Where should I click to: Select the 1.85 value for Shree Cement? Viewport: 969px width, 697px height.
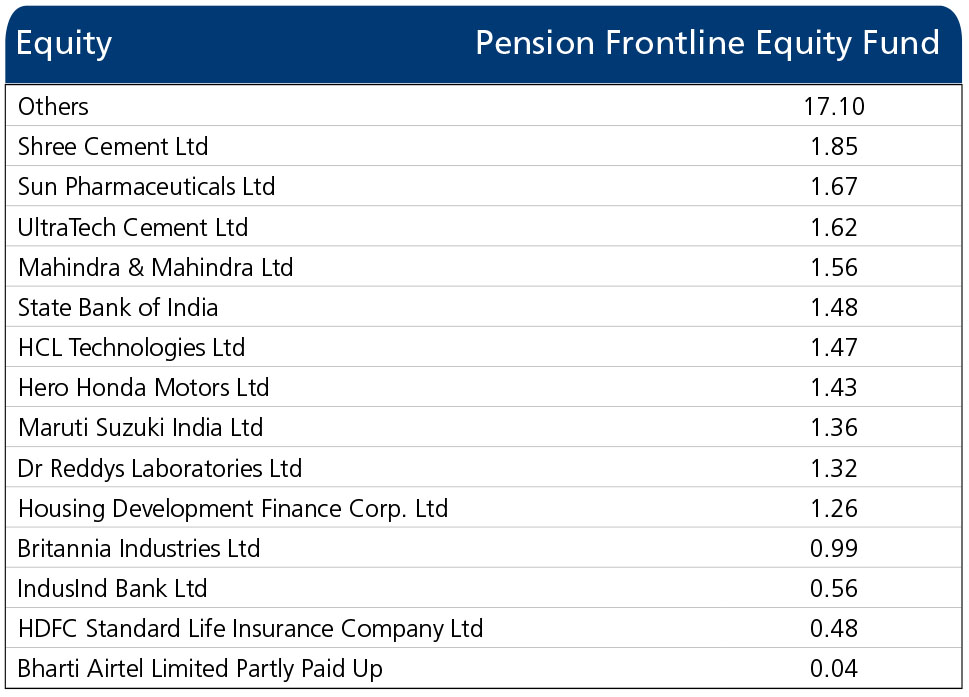coord(834,146)
